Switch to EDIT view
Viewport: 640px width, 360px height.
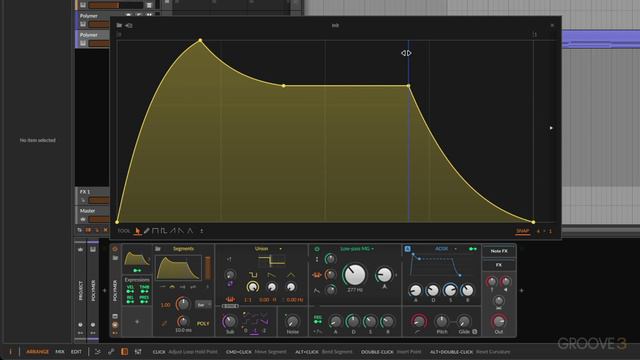point(76,351)
